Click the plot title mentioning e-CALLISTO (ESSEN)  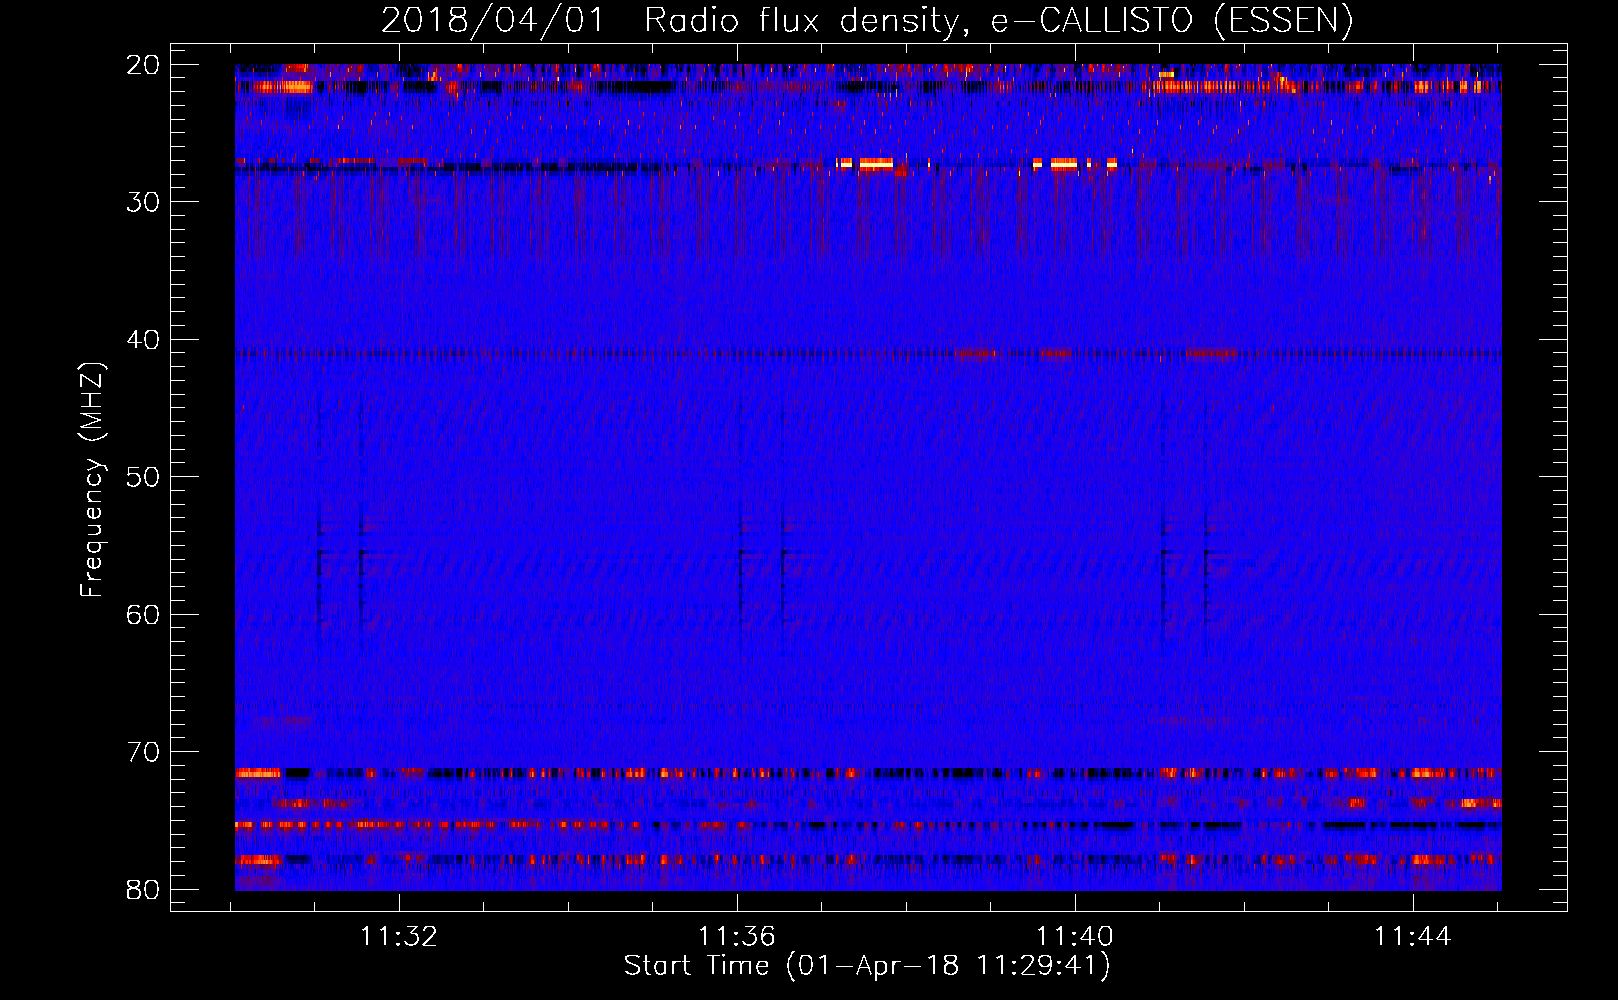(867, 21)
